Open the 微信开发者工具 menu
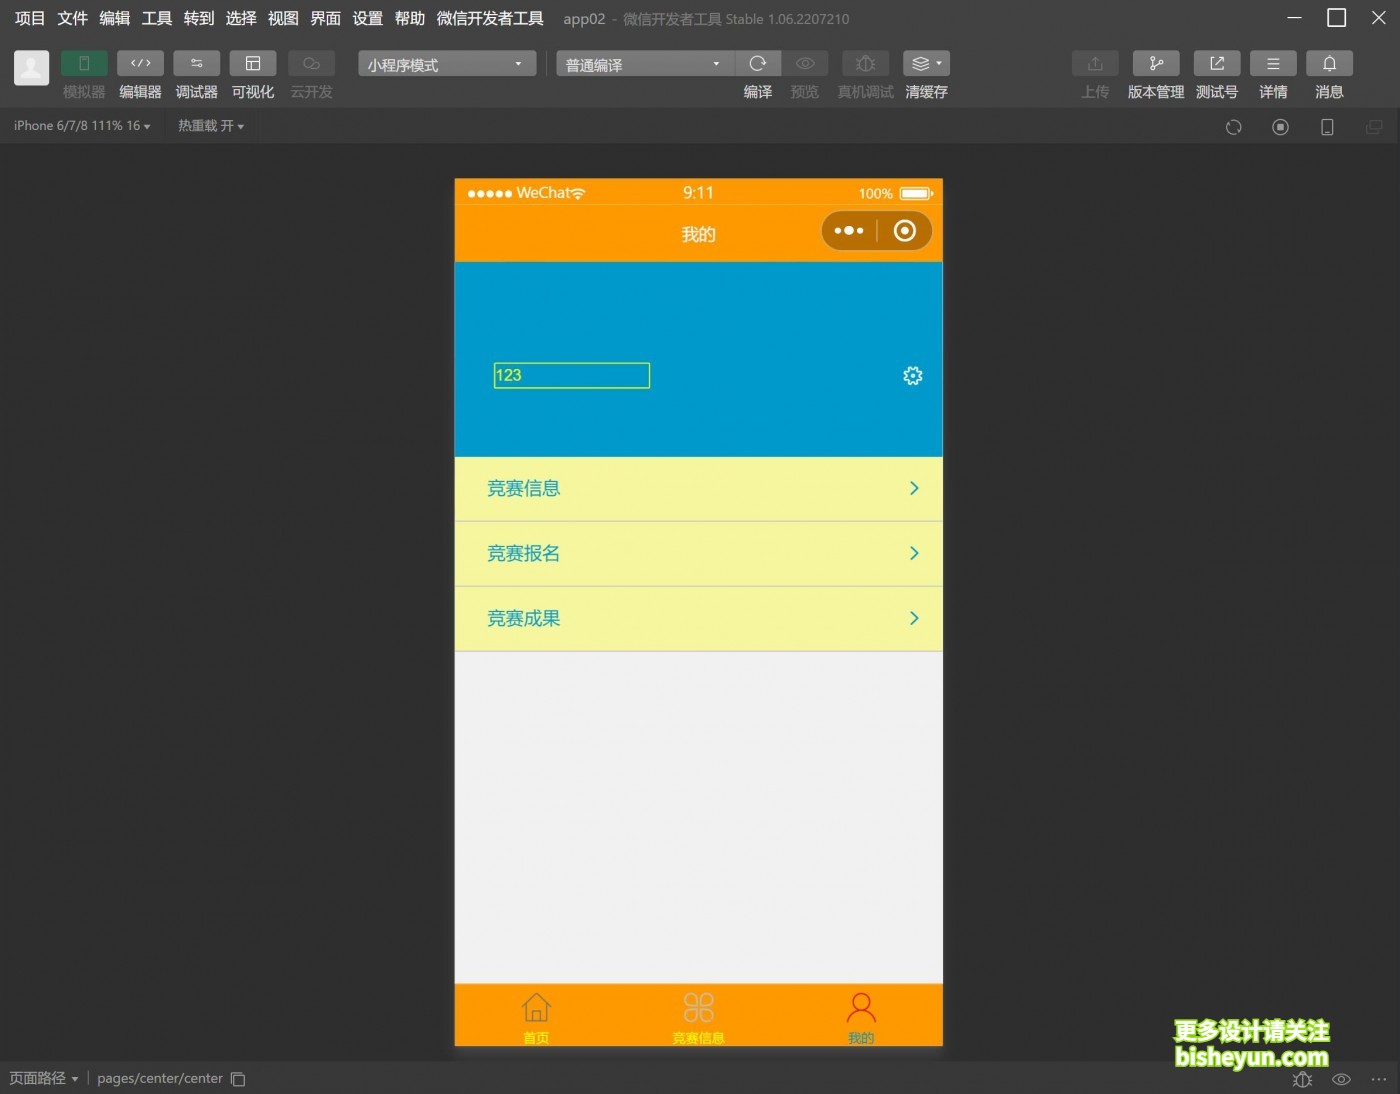The height and width of the screenshot is (1094, 1400). [x=490, y=18]
